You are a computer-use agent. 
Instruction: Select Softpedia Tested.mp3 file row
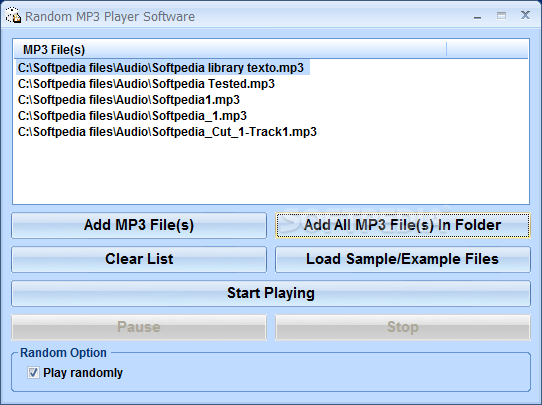146,84
